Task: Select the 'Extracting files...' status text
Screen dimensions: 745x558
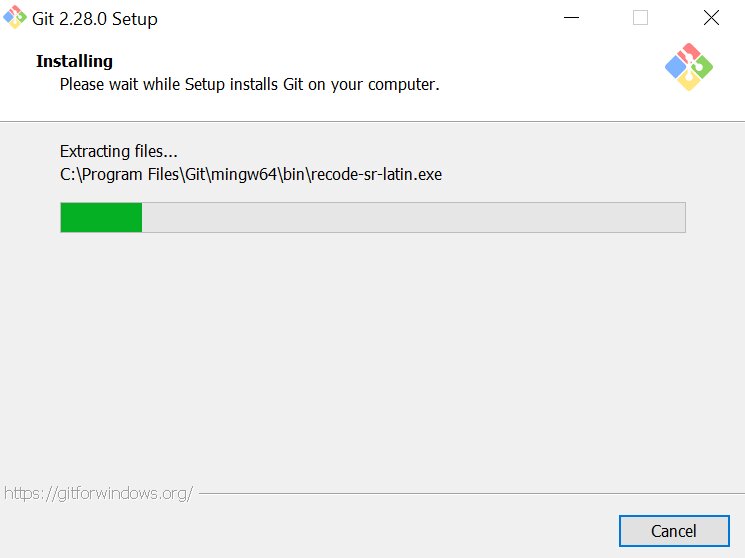Action: pos(119,151)
